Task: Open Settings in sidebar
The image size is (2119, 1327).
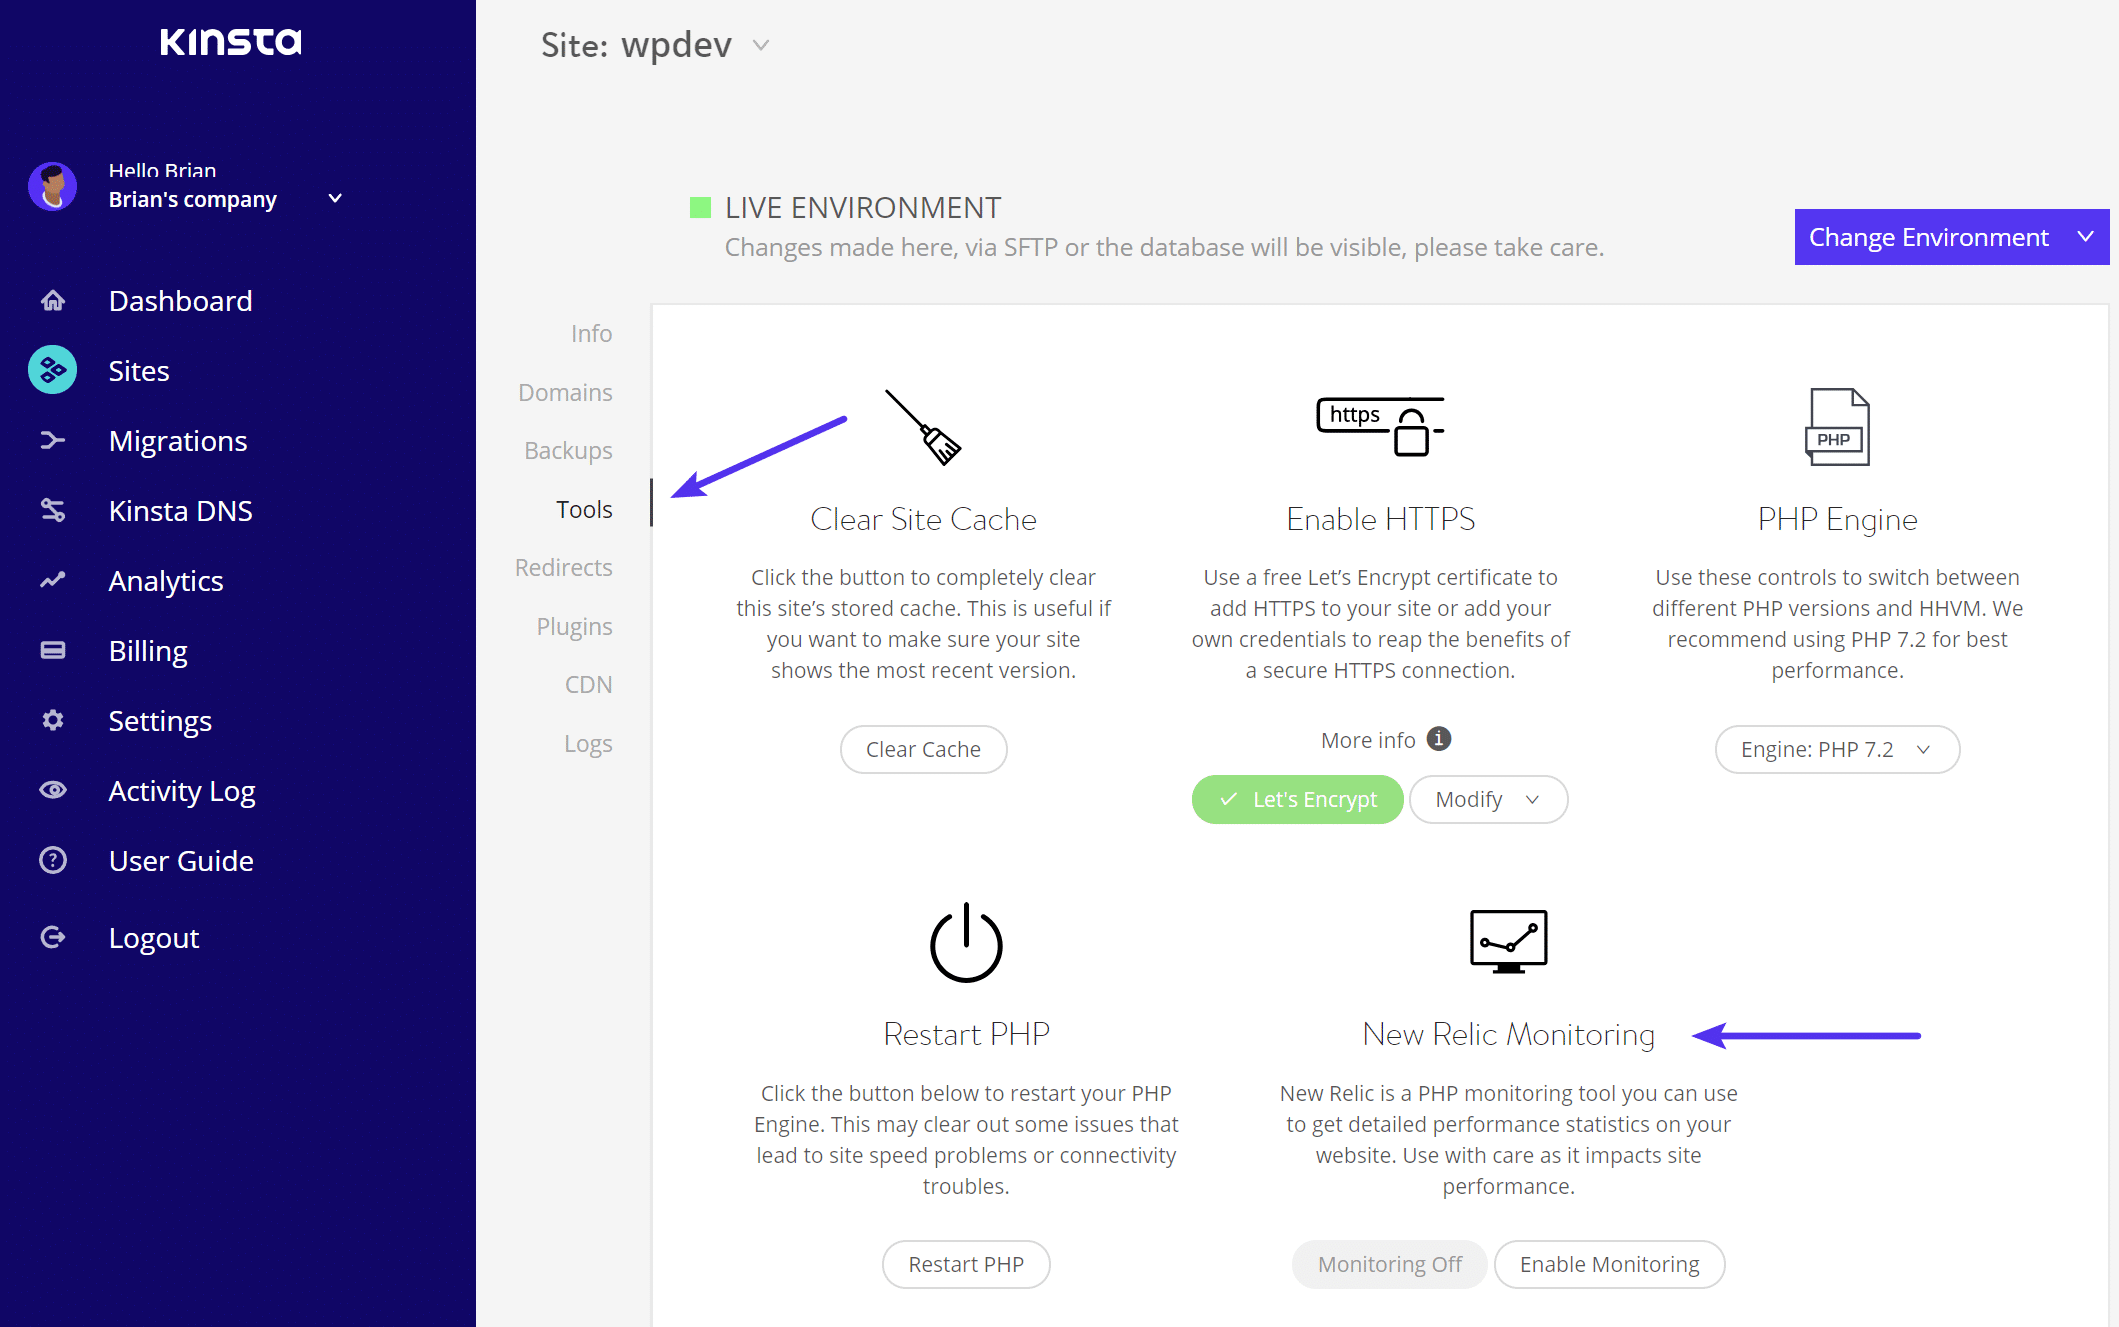Action: click(x=160, y=720)
